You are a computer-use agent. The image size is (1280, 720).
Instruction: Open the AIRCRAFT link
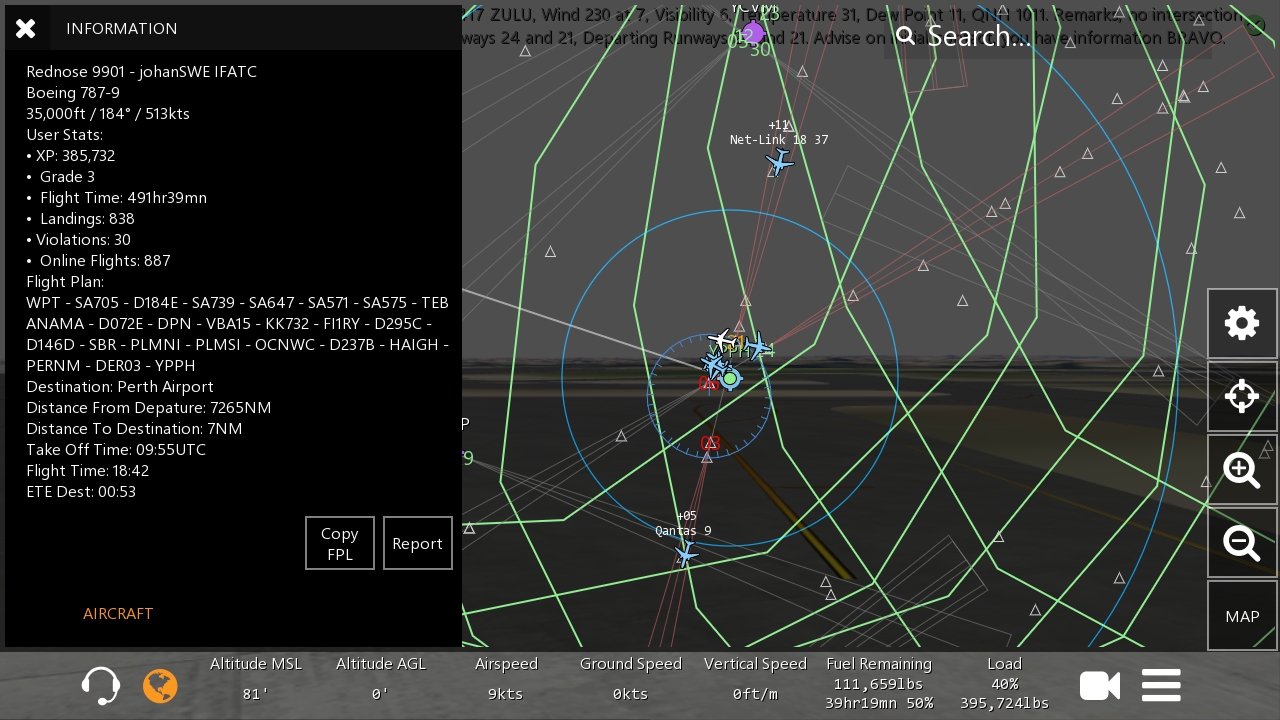[x=118, y=613]
